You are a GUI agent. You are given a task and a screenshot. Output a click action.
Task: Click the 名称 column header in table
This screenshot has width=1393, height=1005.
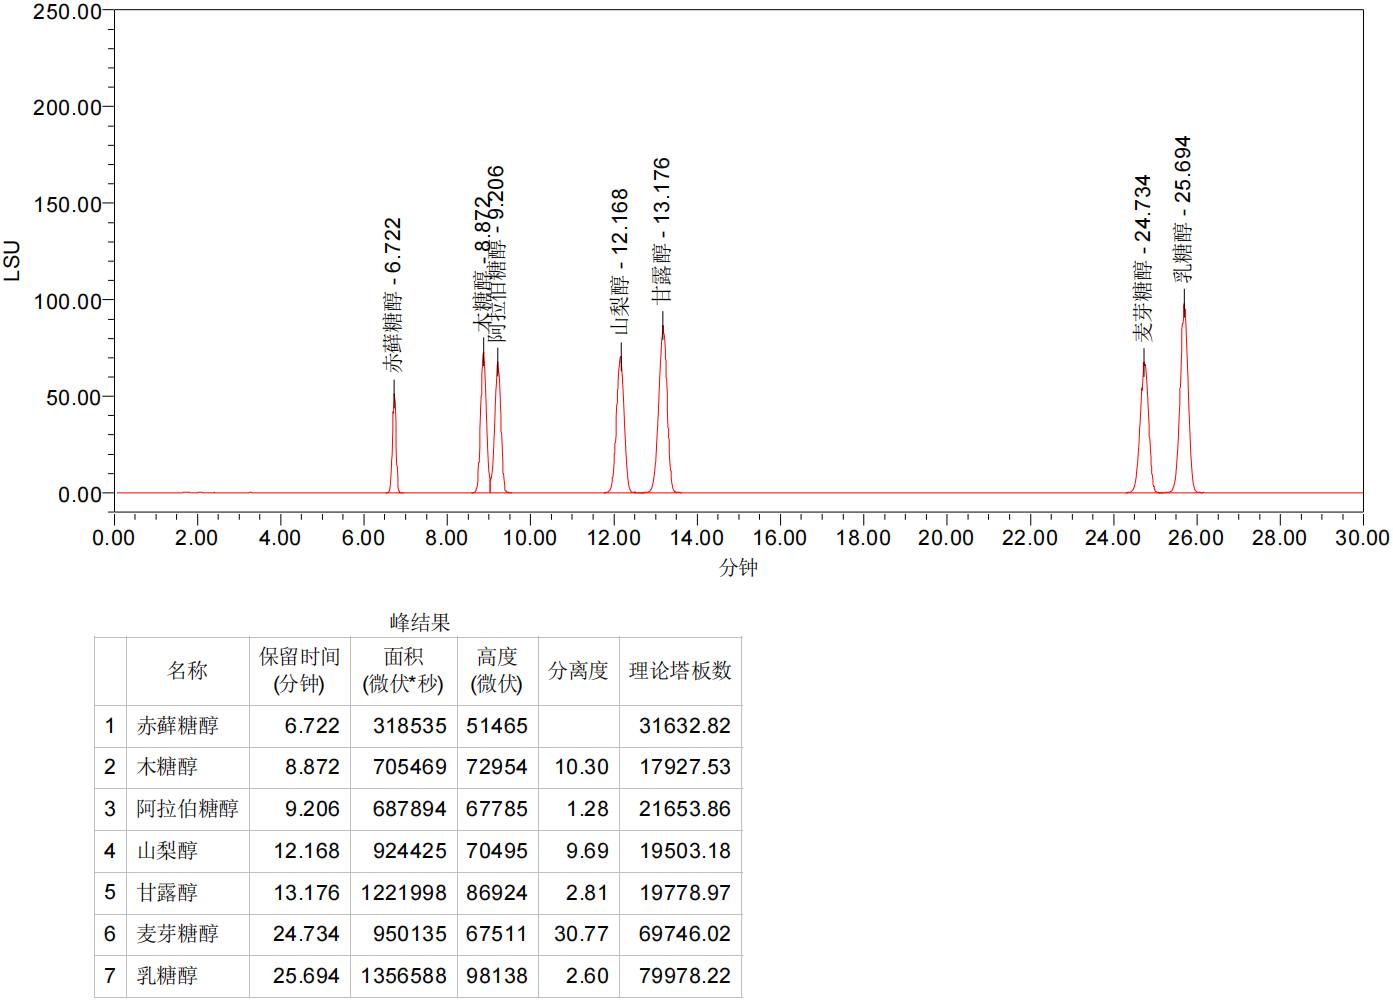[187, 671]
